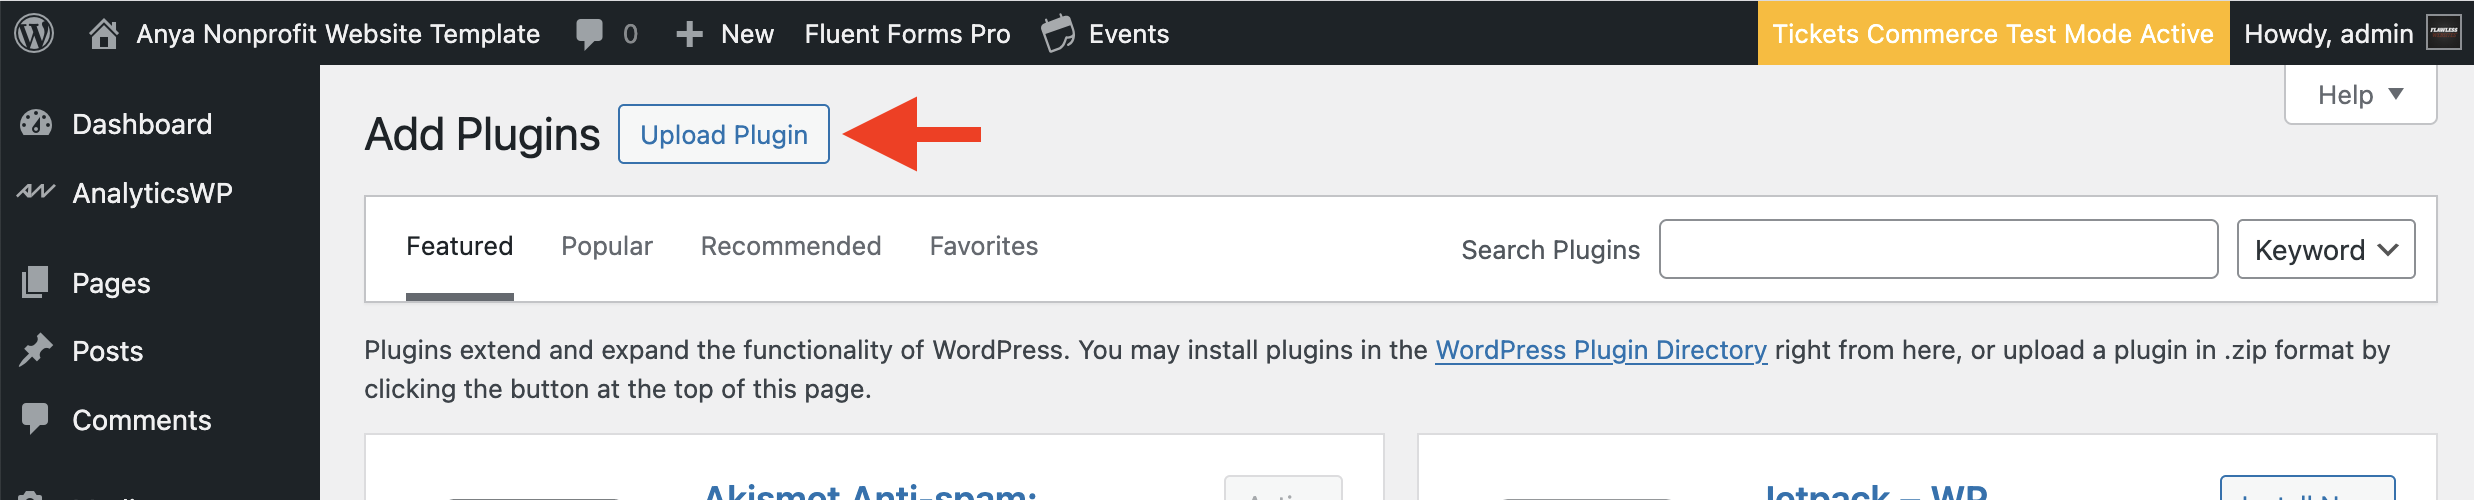Expand the Help dropdown panel

[2360, 95]
